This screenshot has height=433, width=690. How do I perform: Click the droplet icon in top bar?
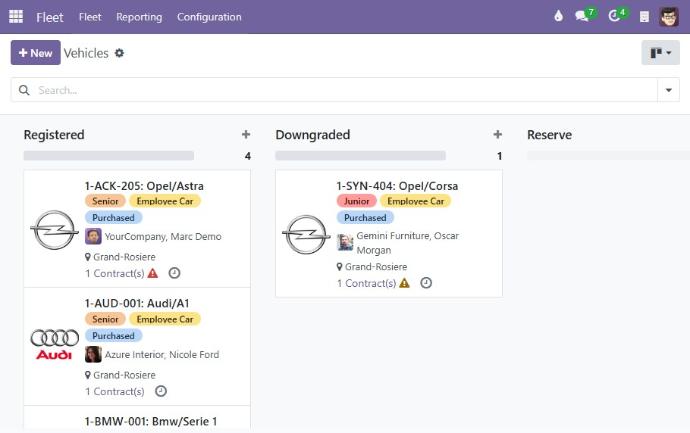point(558,17)
